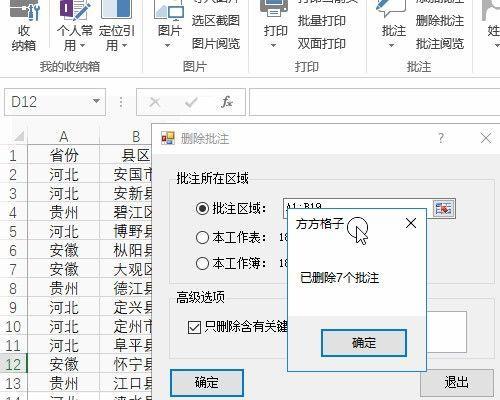Click 批量打印 menu item
Image resolution: width=500 pixels, height=400 pixels.
[322, 21]
